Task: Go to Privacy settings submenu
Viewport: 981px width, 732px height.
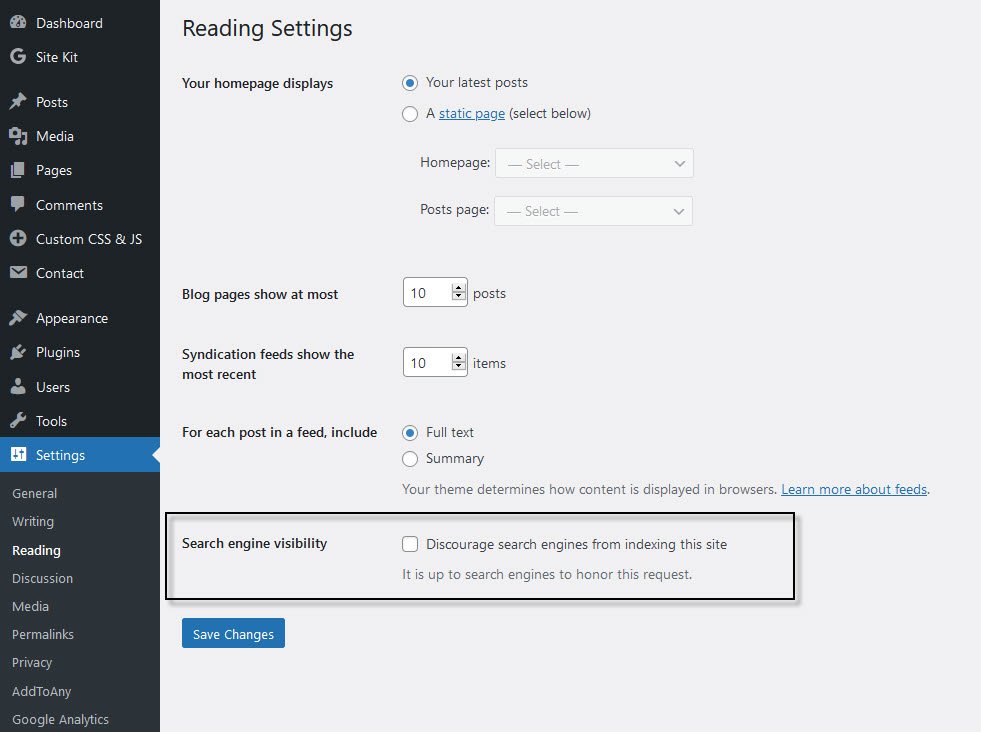Action: (x=32, y=663)
